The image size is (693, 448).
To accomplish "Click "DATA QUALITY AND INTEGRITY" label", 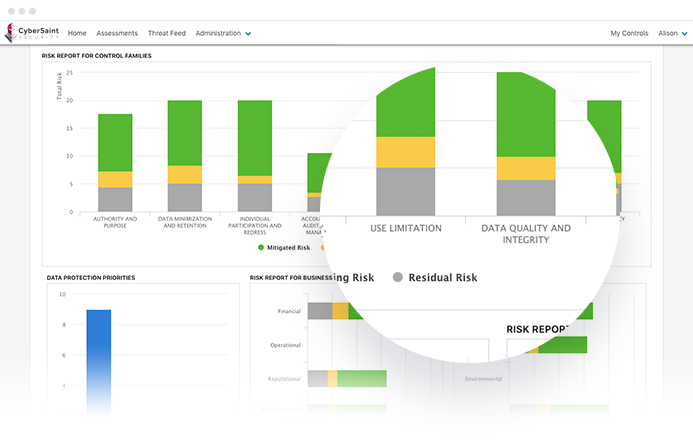I will coord(526,234).
